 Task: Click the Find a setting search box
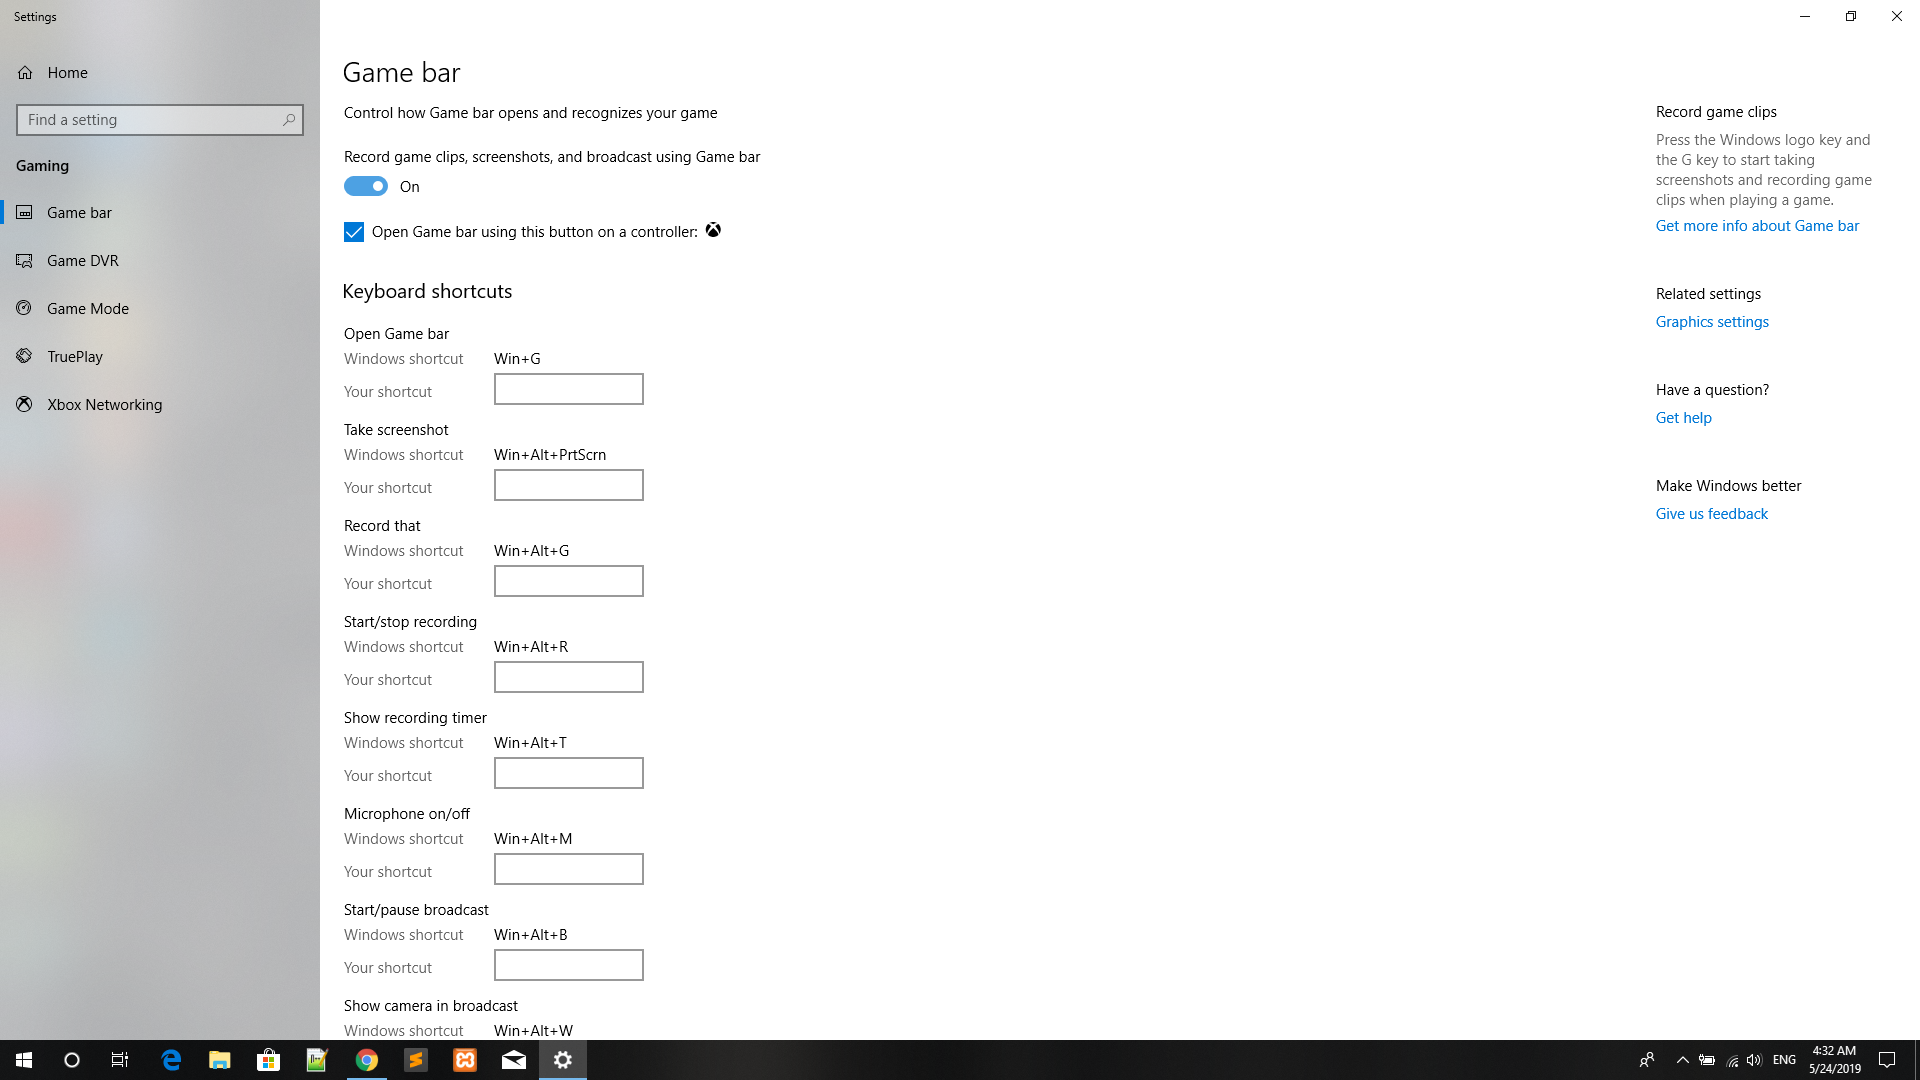150,120
